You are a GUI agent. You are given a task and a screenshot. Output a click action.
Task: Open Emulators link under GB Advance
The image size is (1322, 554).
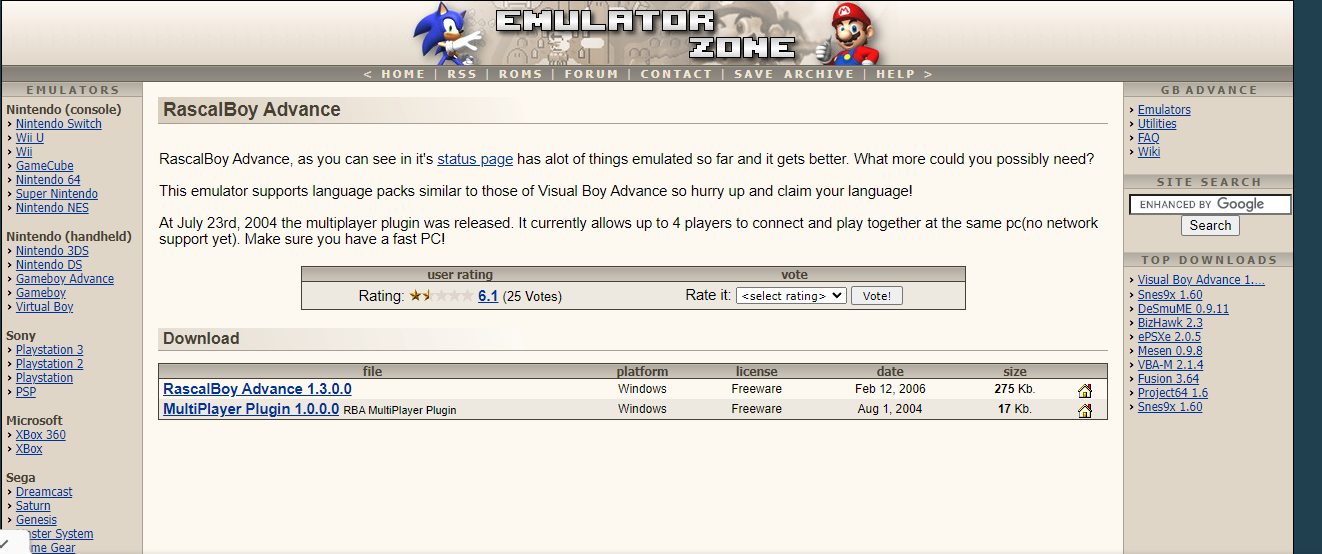click(x=1164, y=110)
